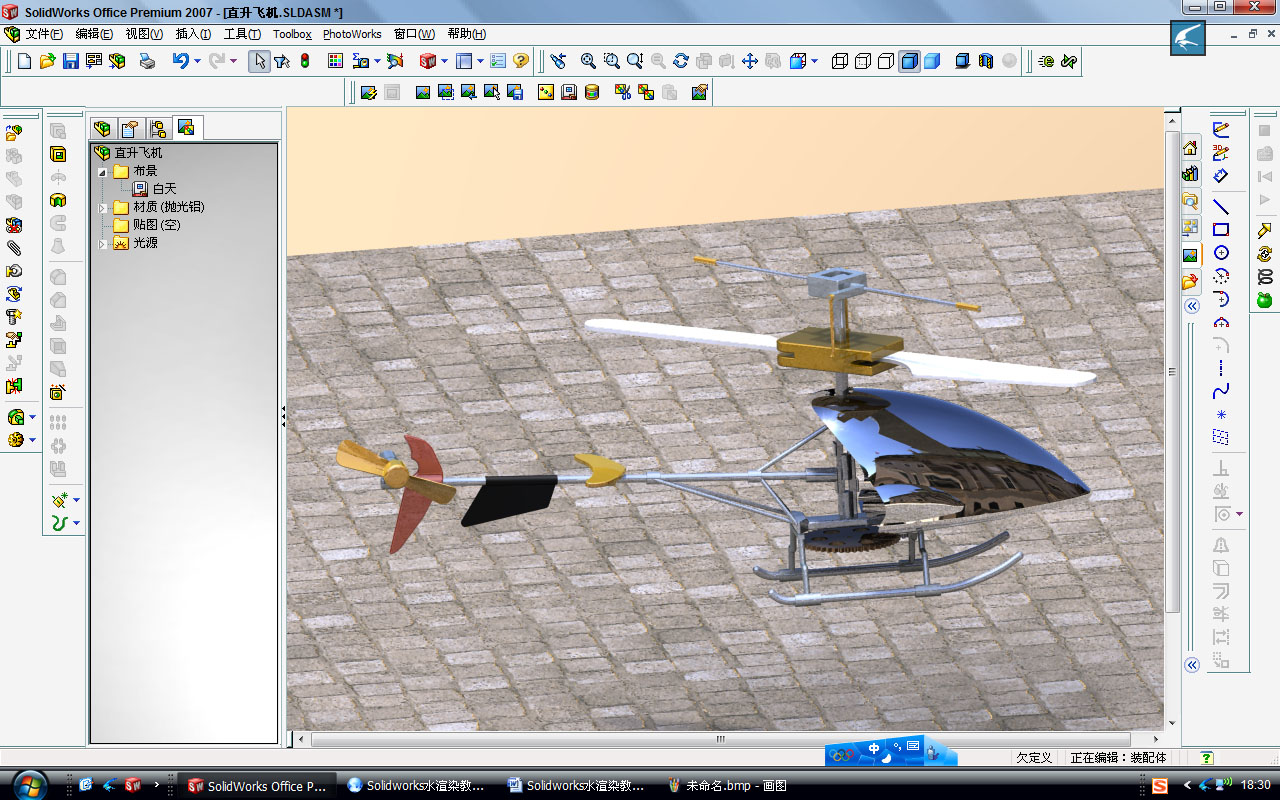1280x800 pixels.
Task: Click the PhotoWorks Render Area icon
Action: 446,92
